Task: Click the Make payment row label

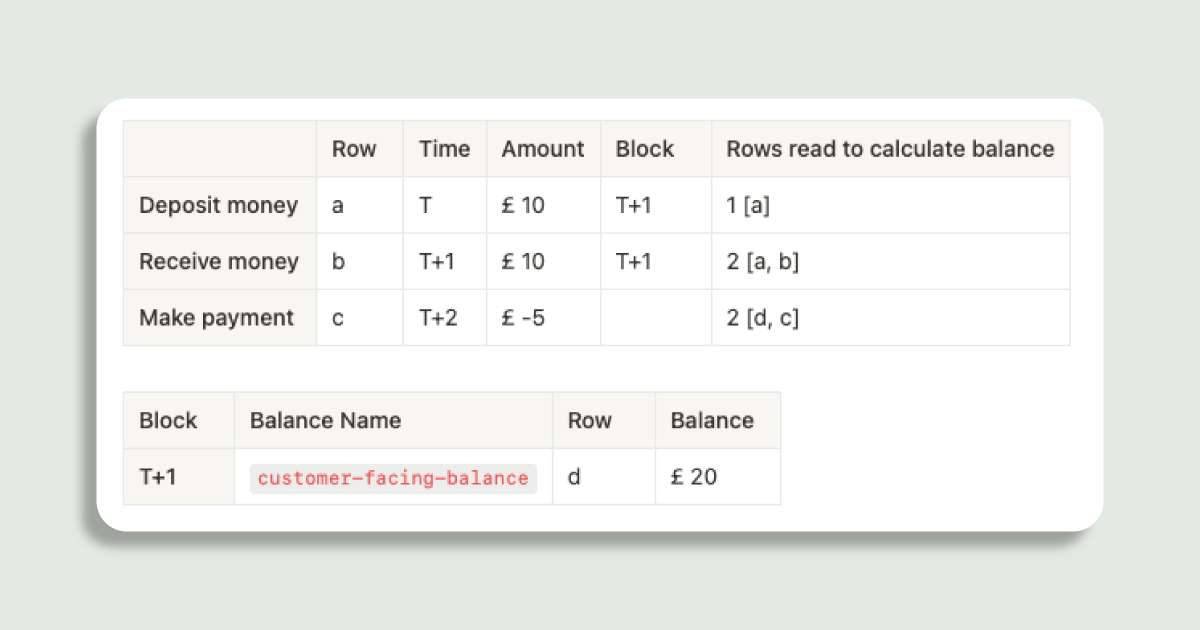Action: (216, 318)
